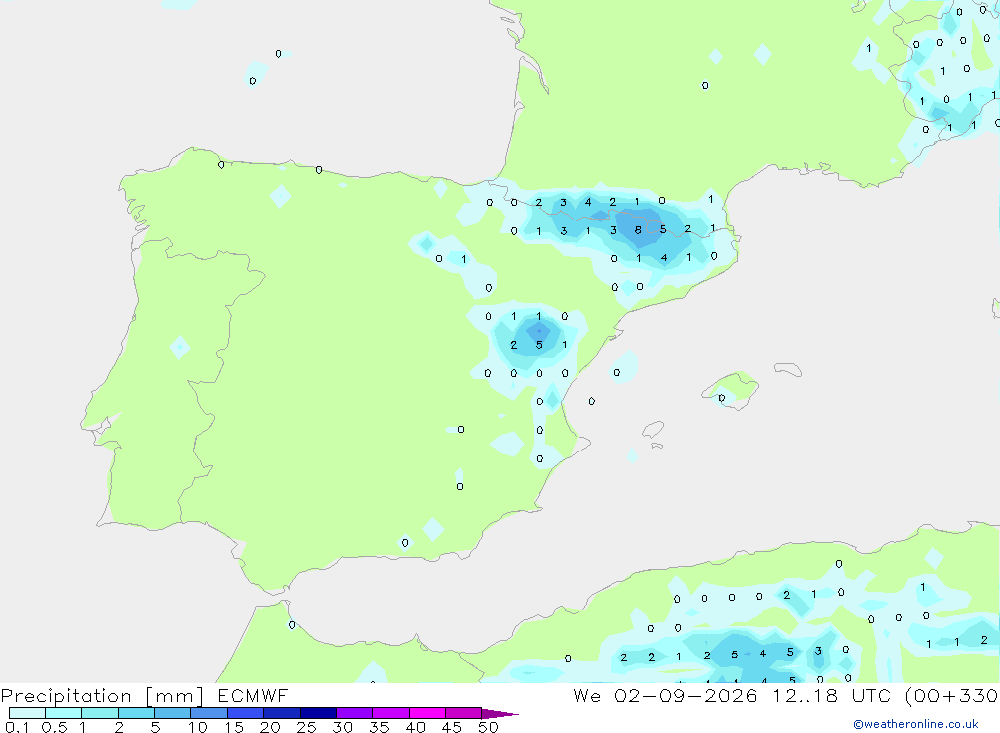1000x733 pixels.
Task: Click the lightest 0.1–0.5 mm legend swatch
Action: point(27,713)
